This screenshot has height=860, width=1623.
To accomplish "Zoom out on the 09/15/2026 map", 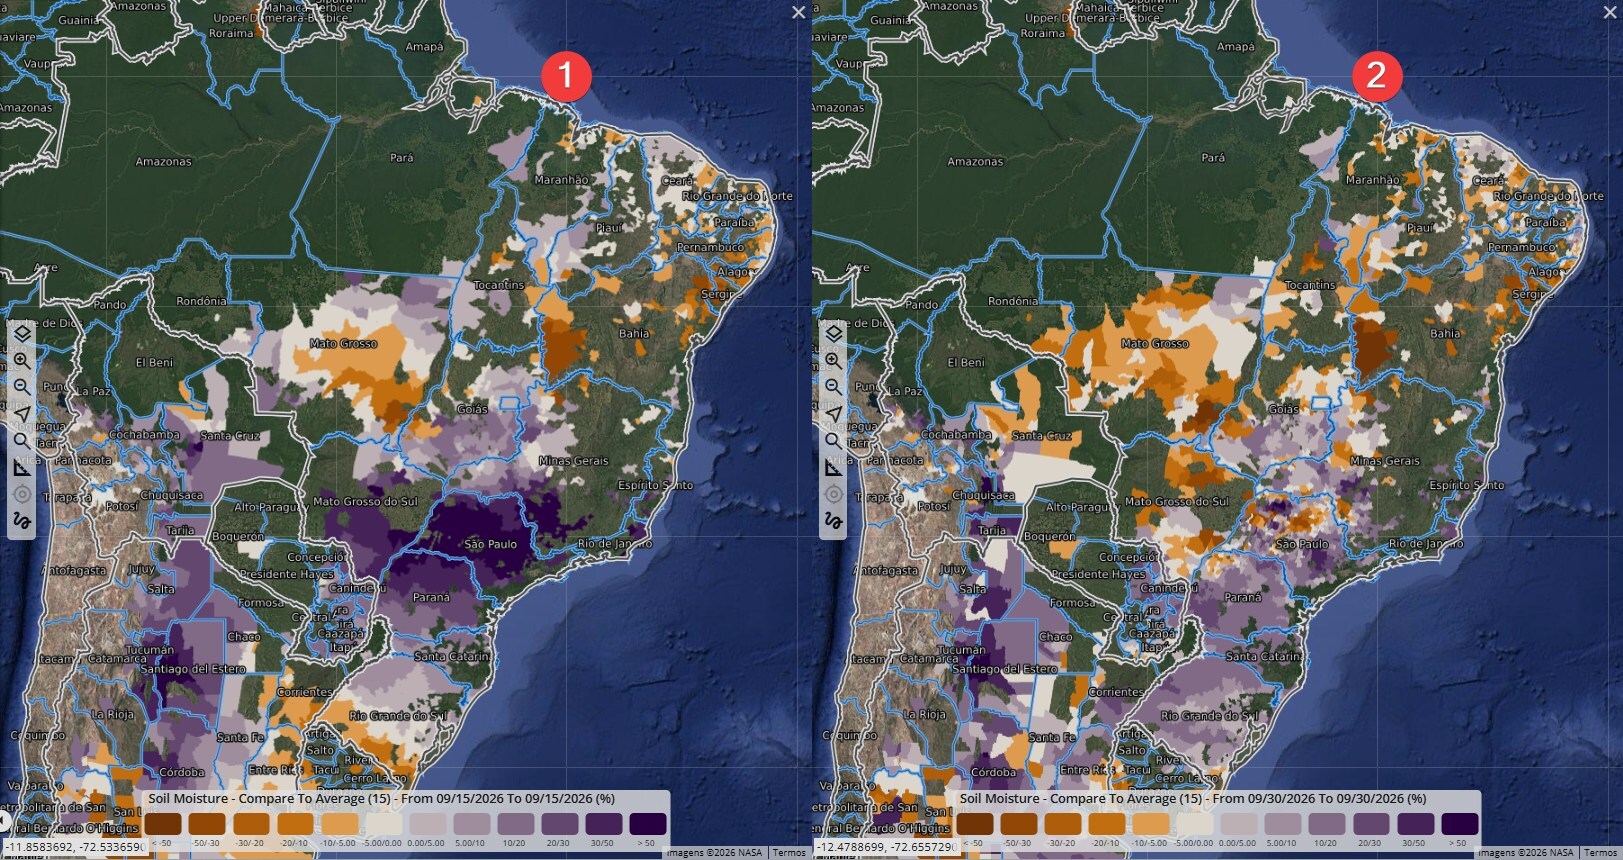I will coord(21,387).
